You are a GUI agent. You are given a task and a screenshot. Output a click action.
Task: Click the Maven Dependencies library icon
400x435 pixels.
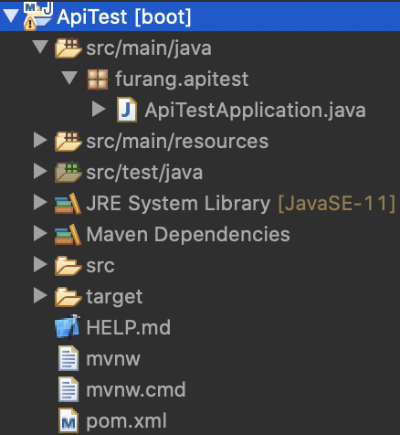68,234
